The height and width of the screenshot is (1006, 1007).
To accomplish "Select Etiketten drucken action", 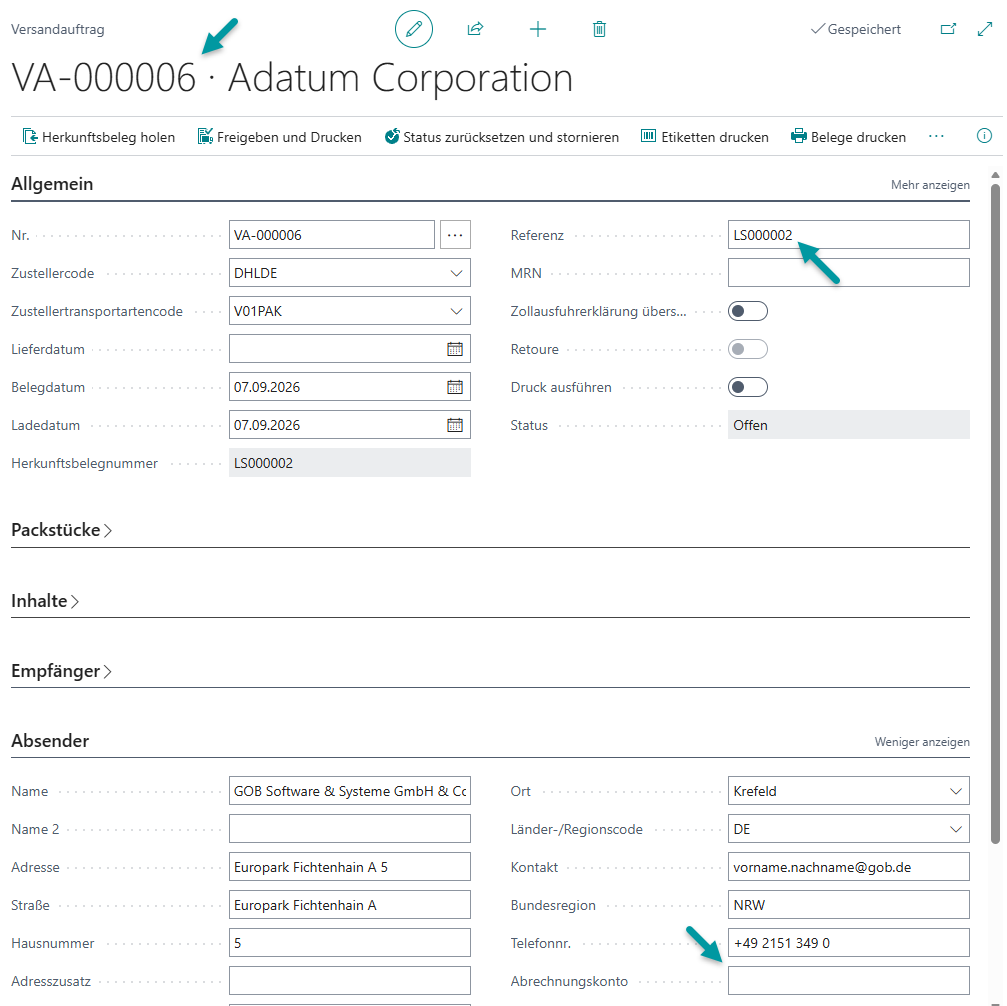I will tap(705, 137).
